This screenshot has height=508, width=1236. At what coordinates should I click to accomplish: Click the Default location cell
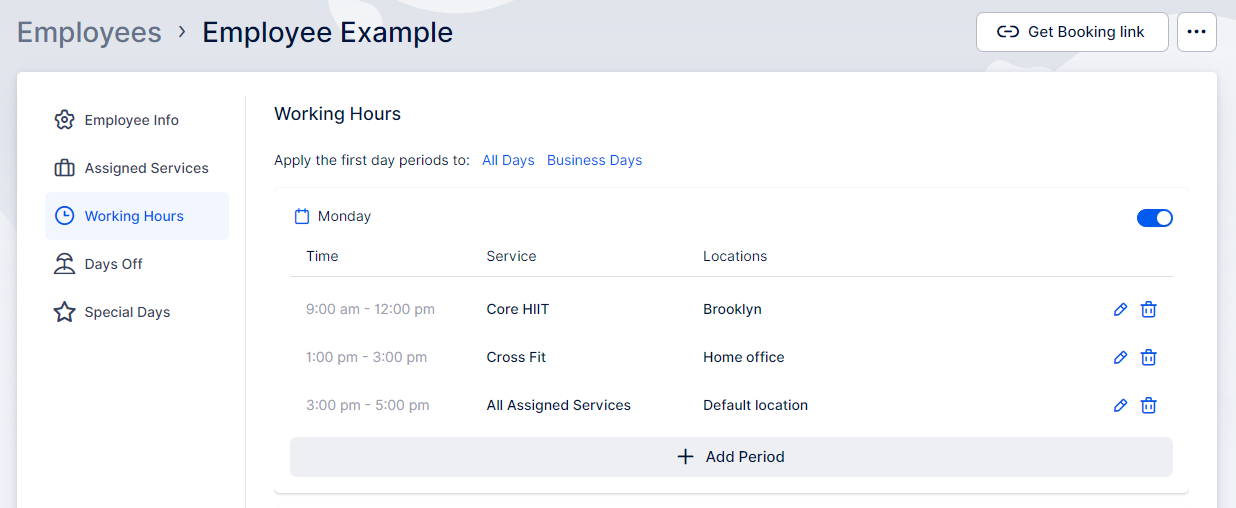click(x=755, y=406)
